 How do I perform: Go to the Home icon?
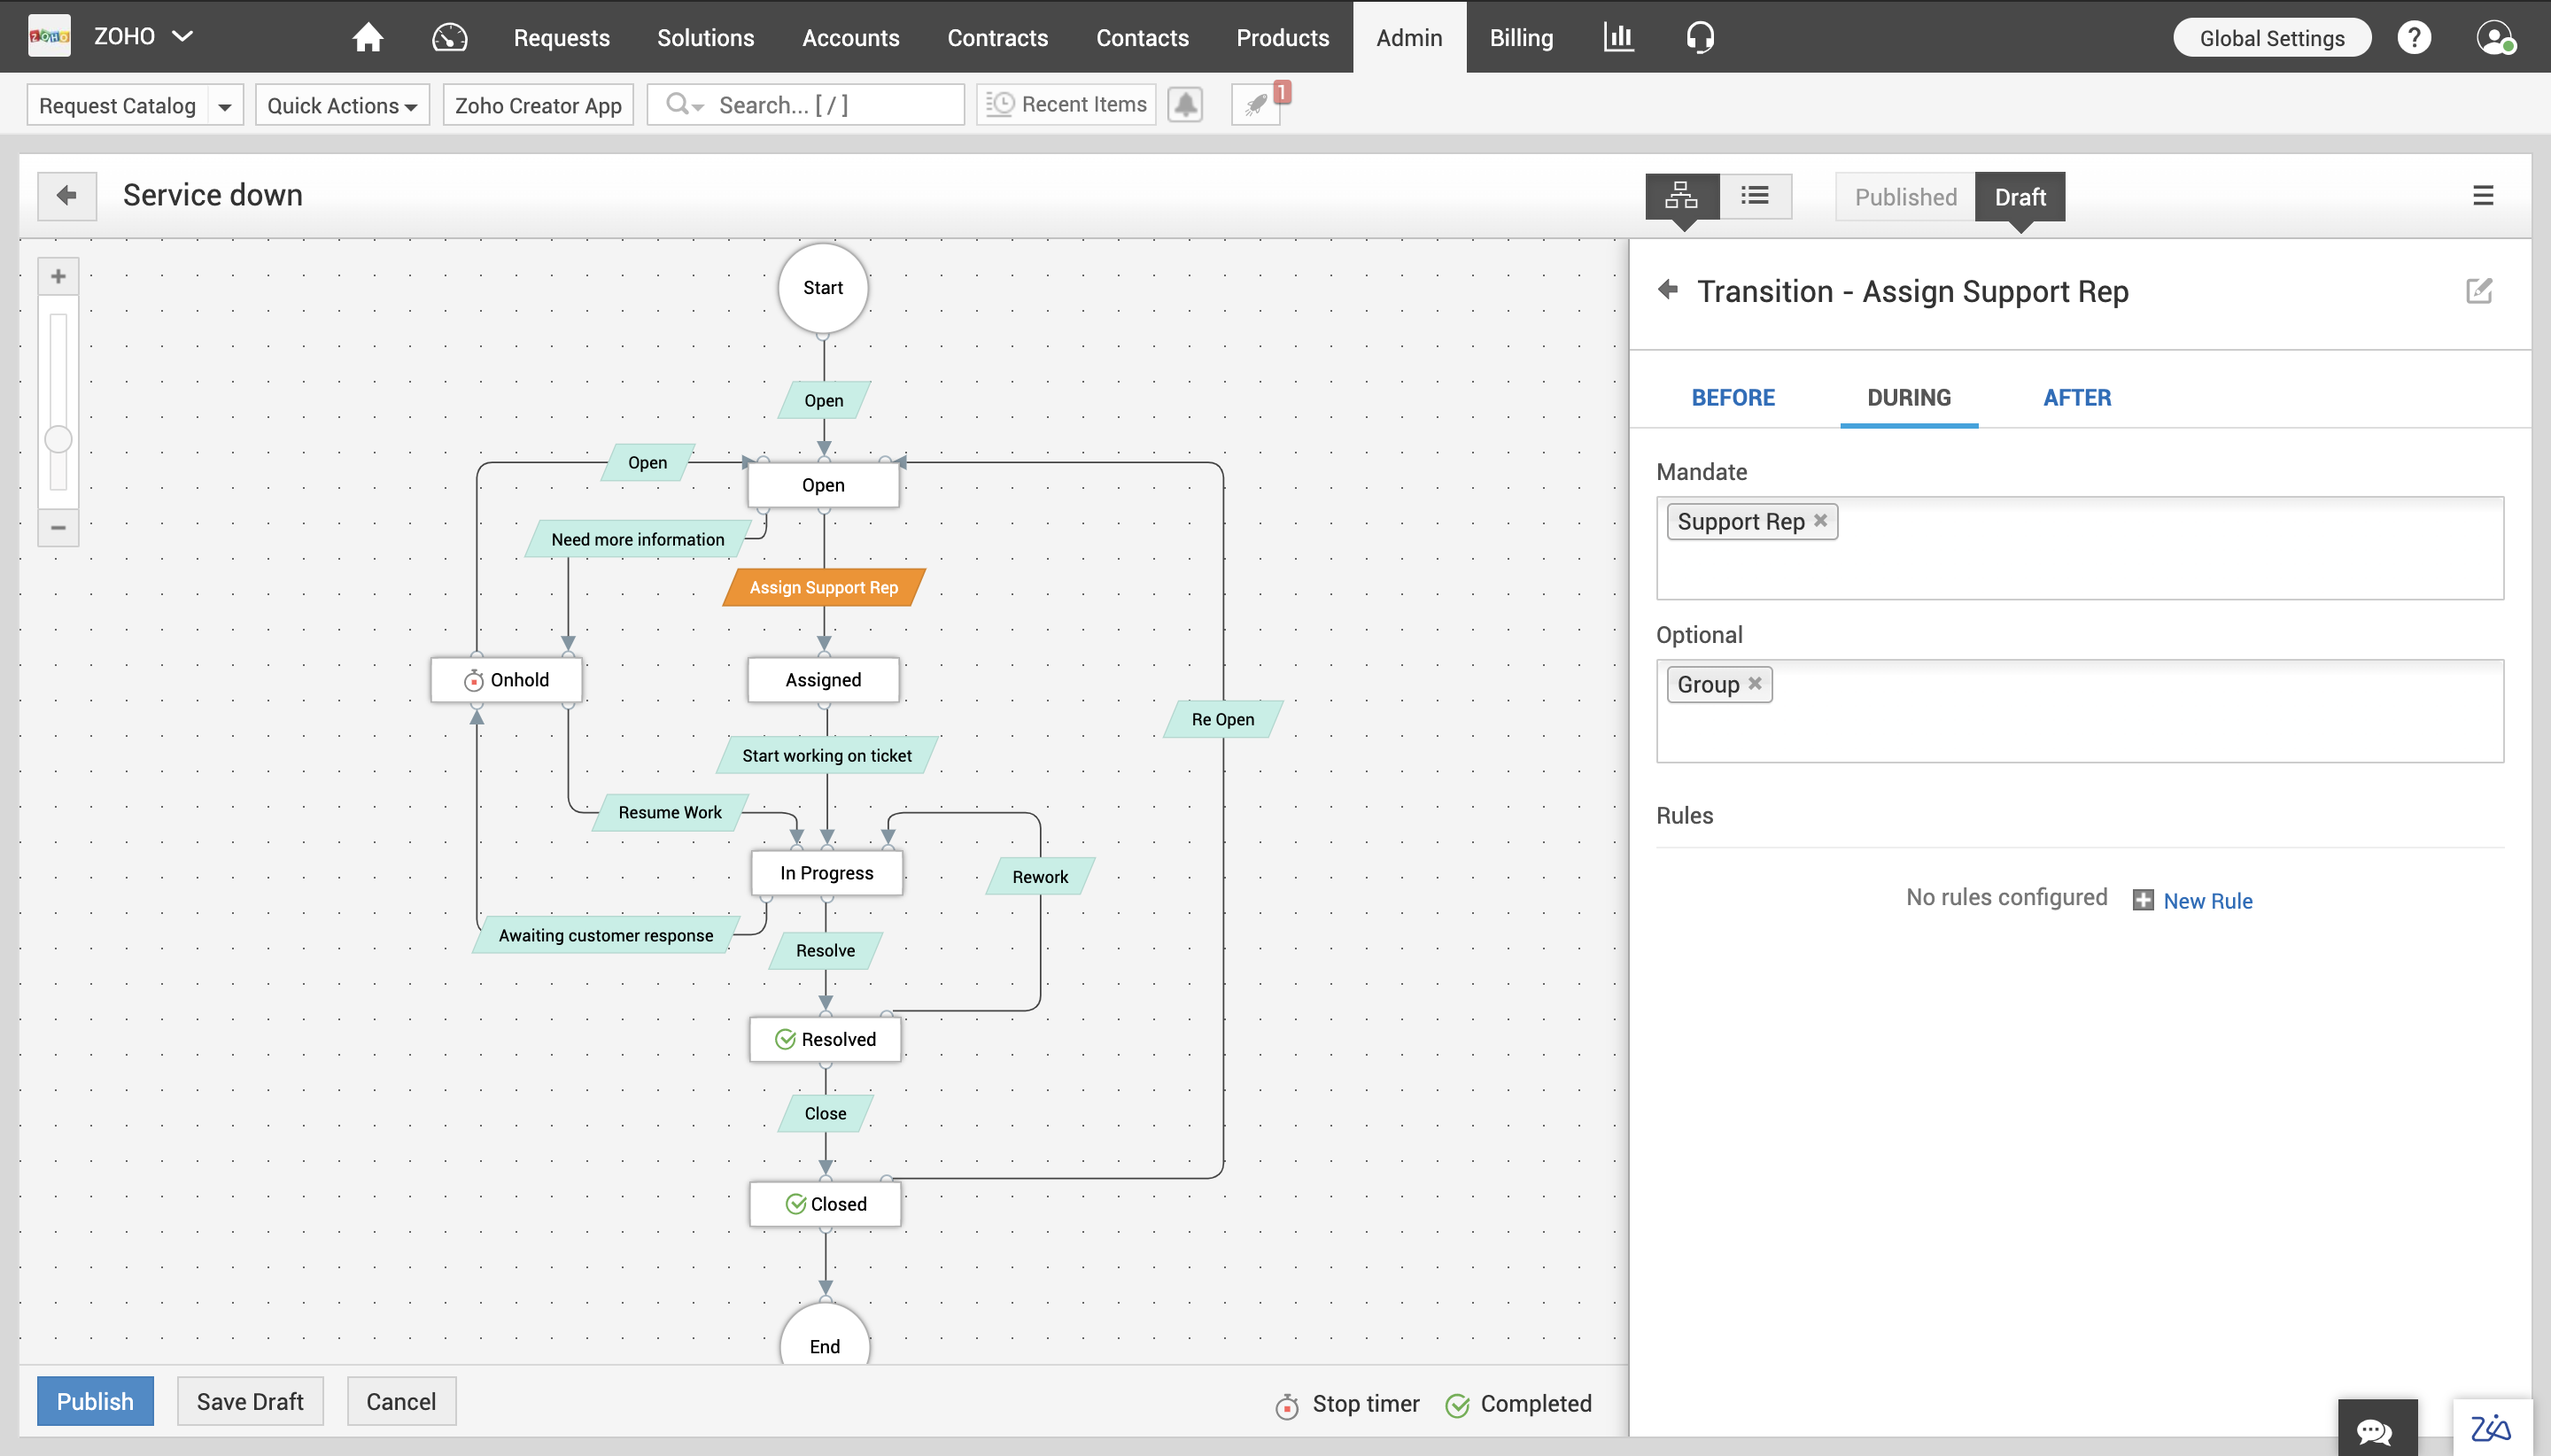tap(368, 37)
